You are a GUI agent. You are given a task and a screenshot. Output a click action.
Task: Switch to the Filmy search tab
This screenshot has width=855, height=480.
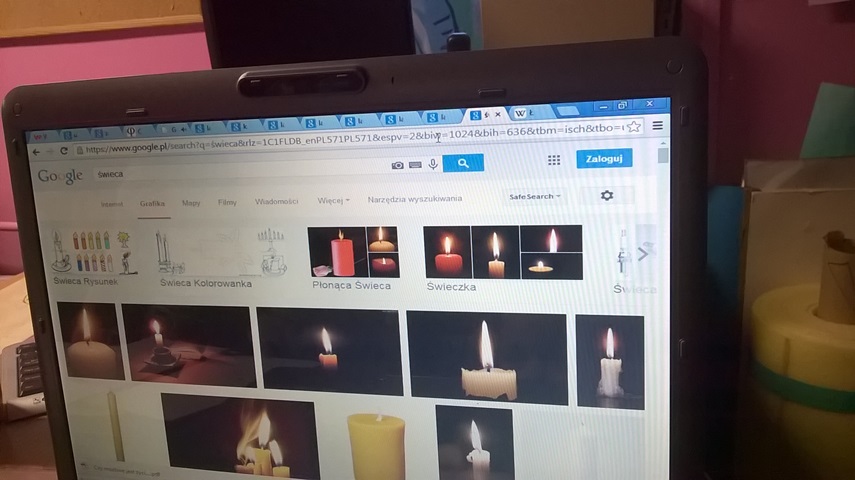click(227, 202)
